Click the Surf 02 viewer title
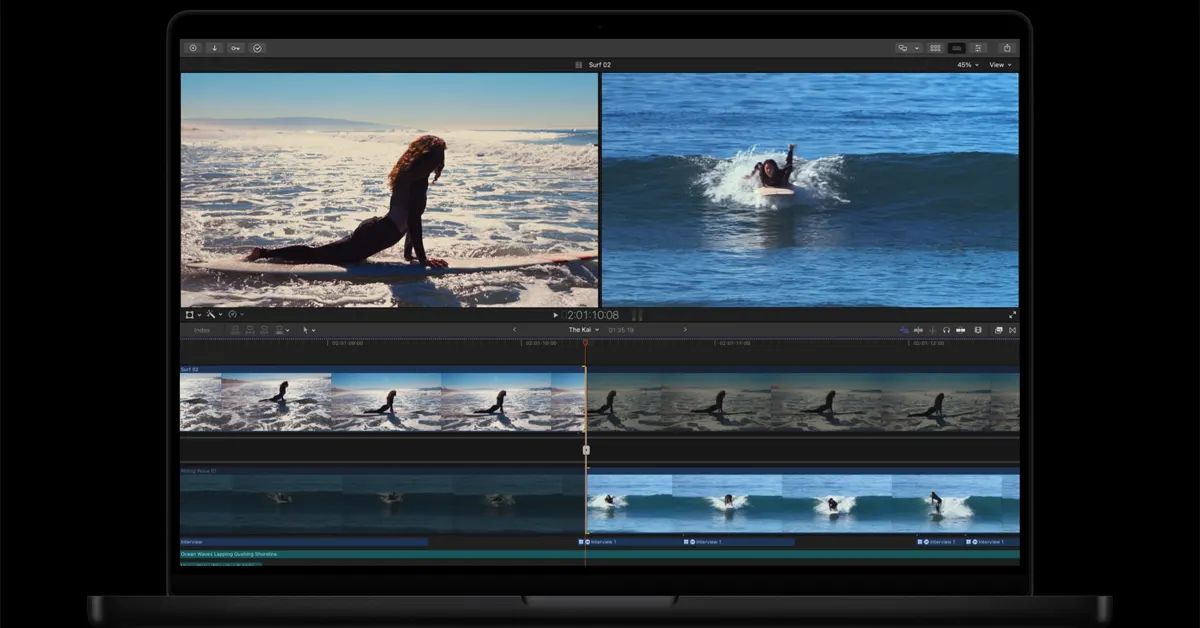This screenshot has height=628, width=1200. click(x=600, y=65)
